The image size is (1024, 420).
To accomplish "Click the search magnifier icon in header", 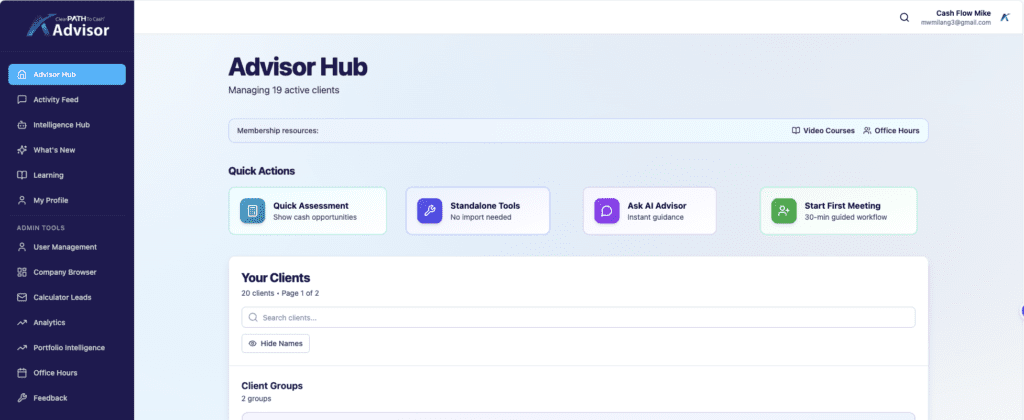I will click(905, 17).
